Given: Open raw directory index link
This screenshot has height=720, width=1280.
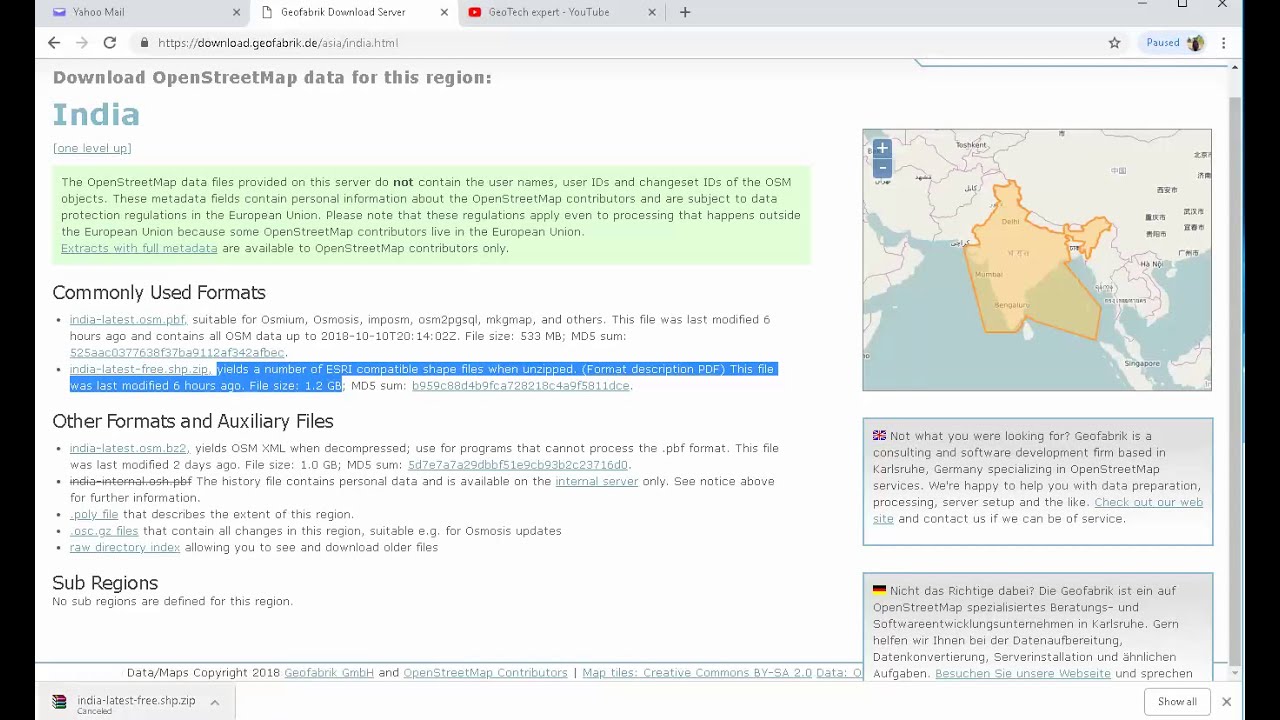Looking at the screenshot, I should (125, 548).
